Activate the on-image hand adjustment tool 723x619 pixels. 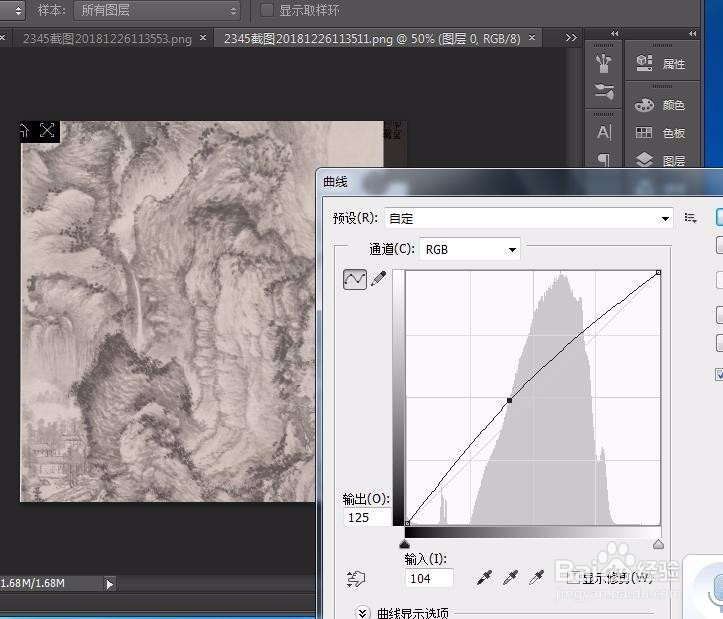click(x=356, y=578)
